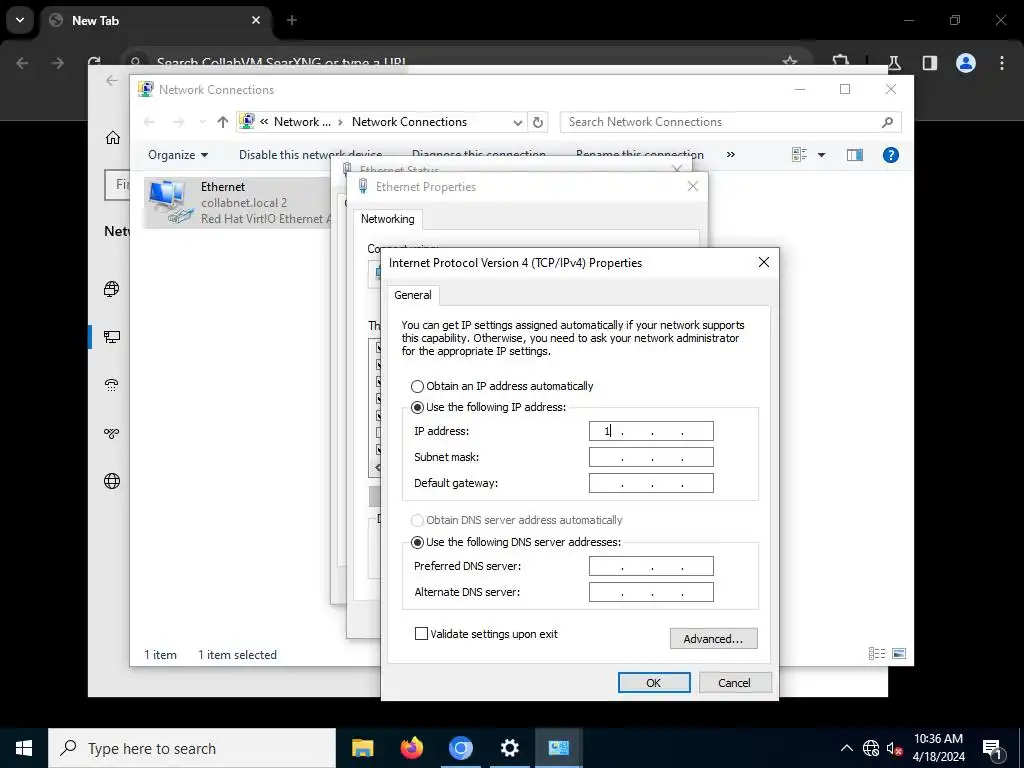Image resolution: width=1024 pixels, height=768 pixels.
Task: Expand the toolbar overflow chevron
Action: click(731, 155)
